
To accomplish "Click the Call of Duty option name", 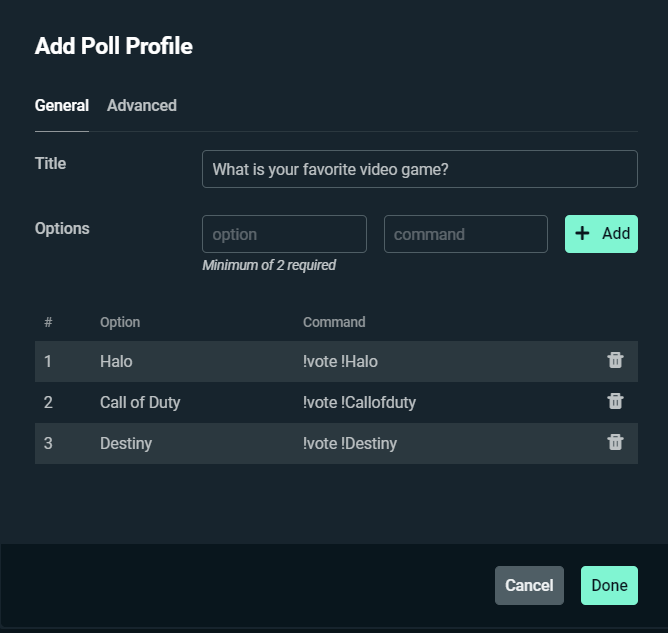I will pyautogui.click(x=140, y=402).
